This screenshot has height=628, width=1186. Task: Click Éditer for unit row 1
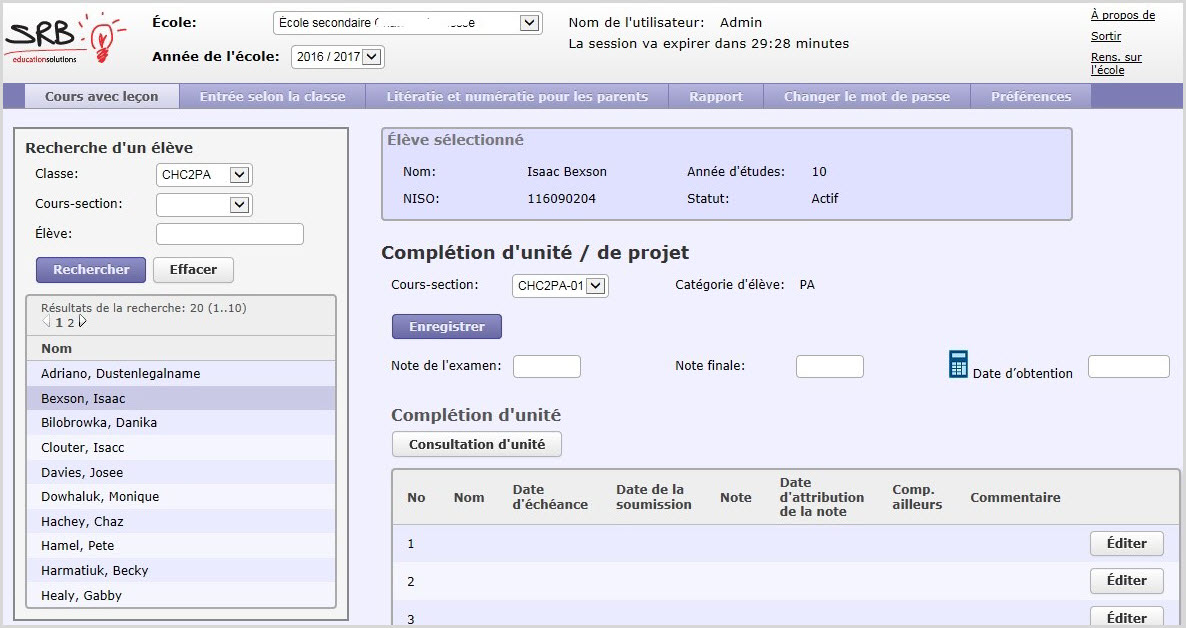pos(1126,544)
